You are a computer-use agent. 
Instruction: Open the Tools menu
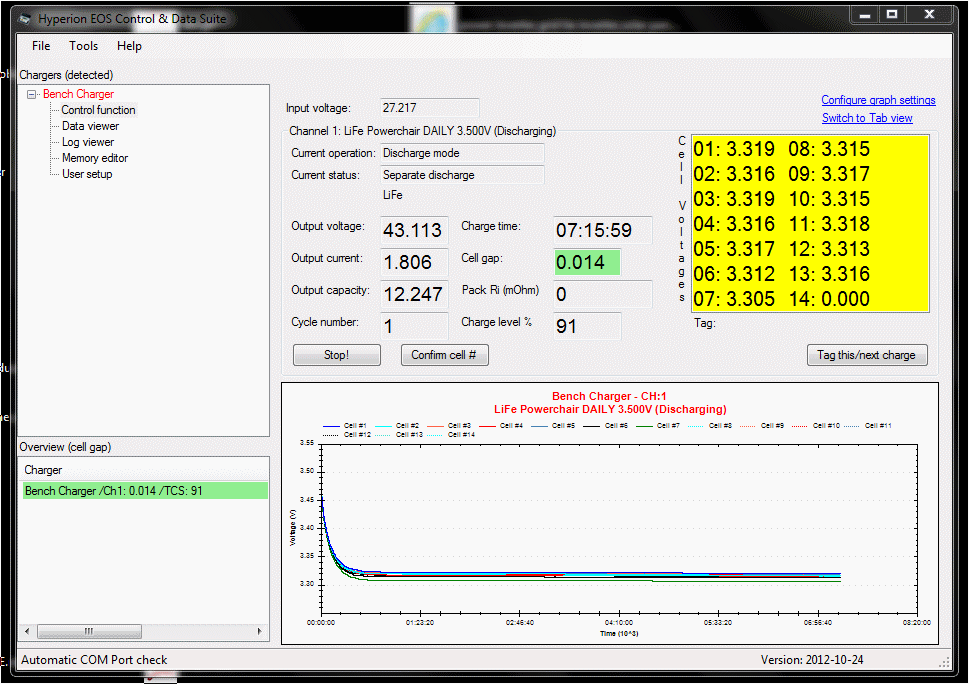(84, 46)
